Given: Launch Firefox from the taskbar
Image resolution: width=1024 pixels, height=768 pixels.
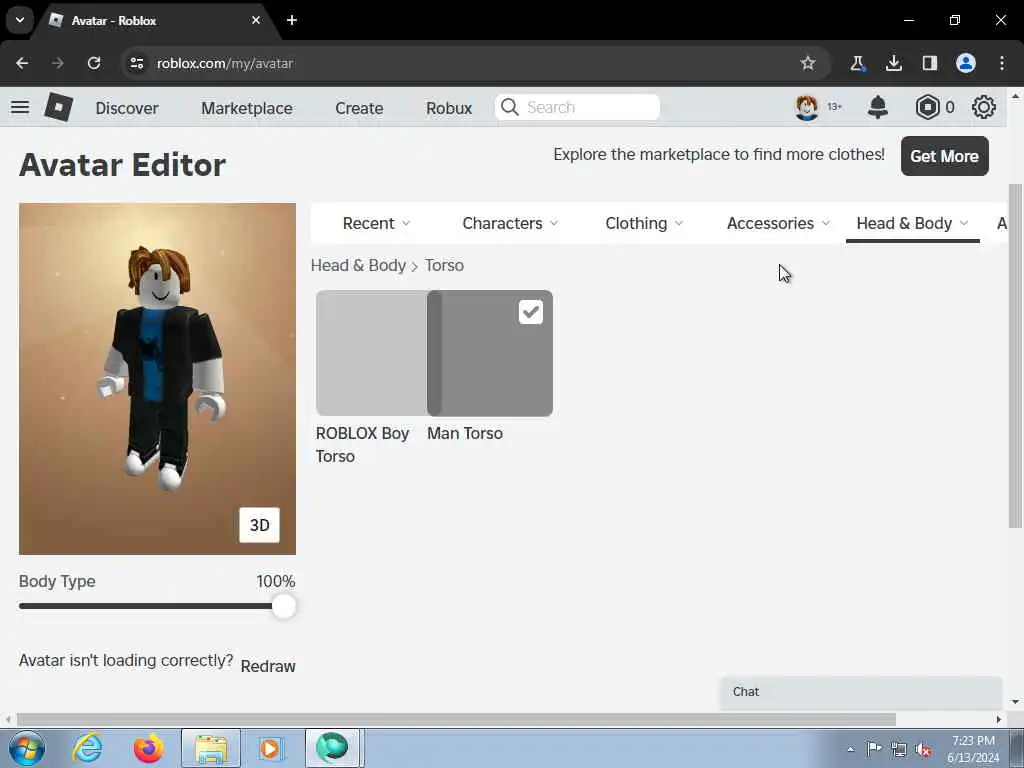Looking at the screenshot, I should (x=148, y=748).
